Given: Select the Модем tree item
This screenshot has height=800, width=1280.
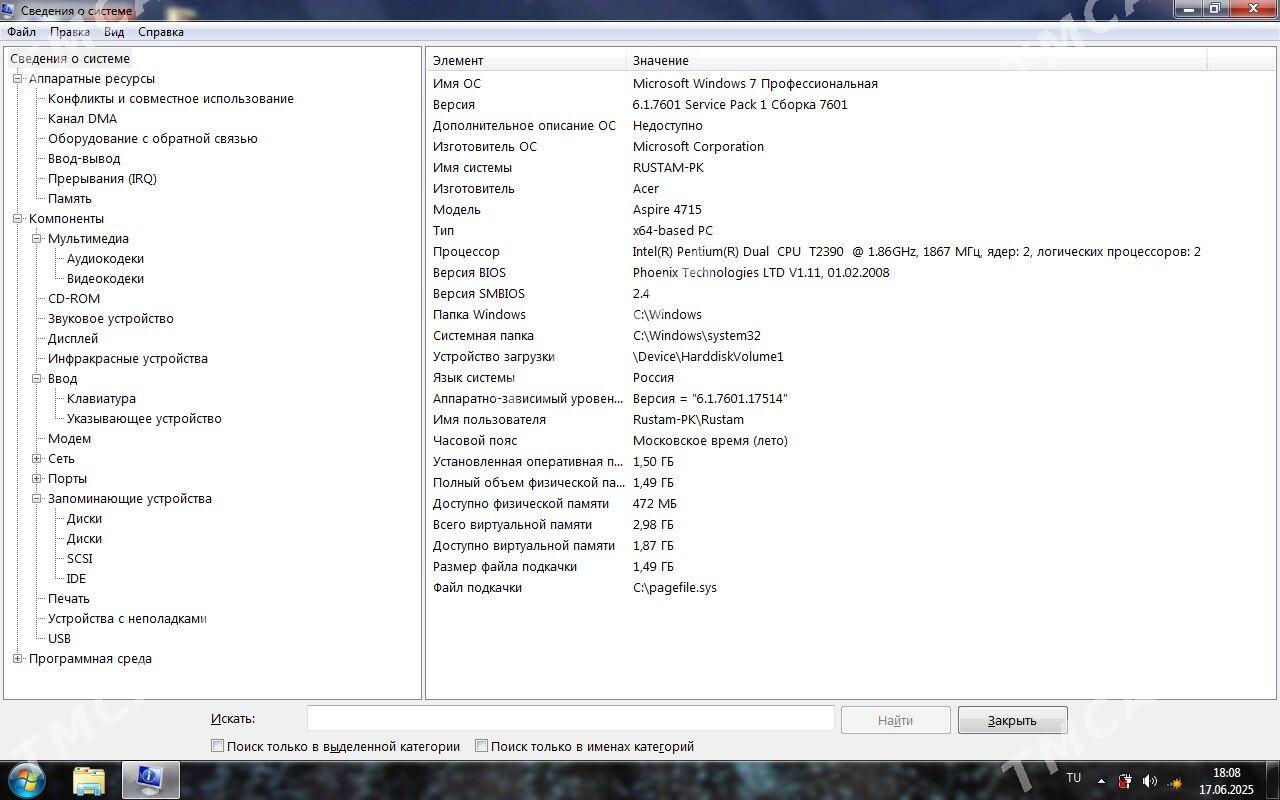Looking at the screenshot, I should click(x=69, y=439).
